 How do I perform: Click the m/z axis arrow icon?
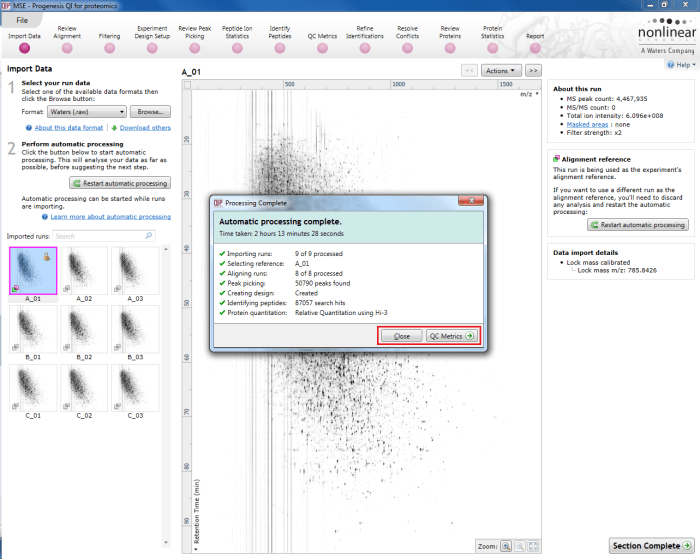537,94
